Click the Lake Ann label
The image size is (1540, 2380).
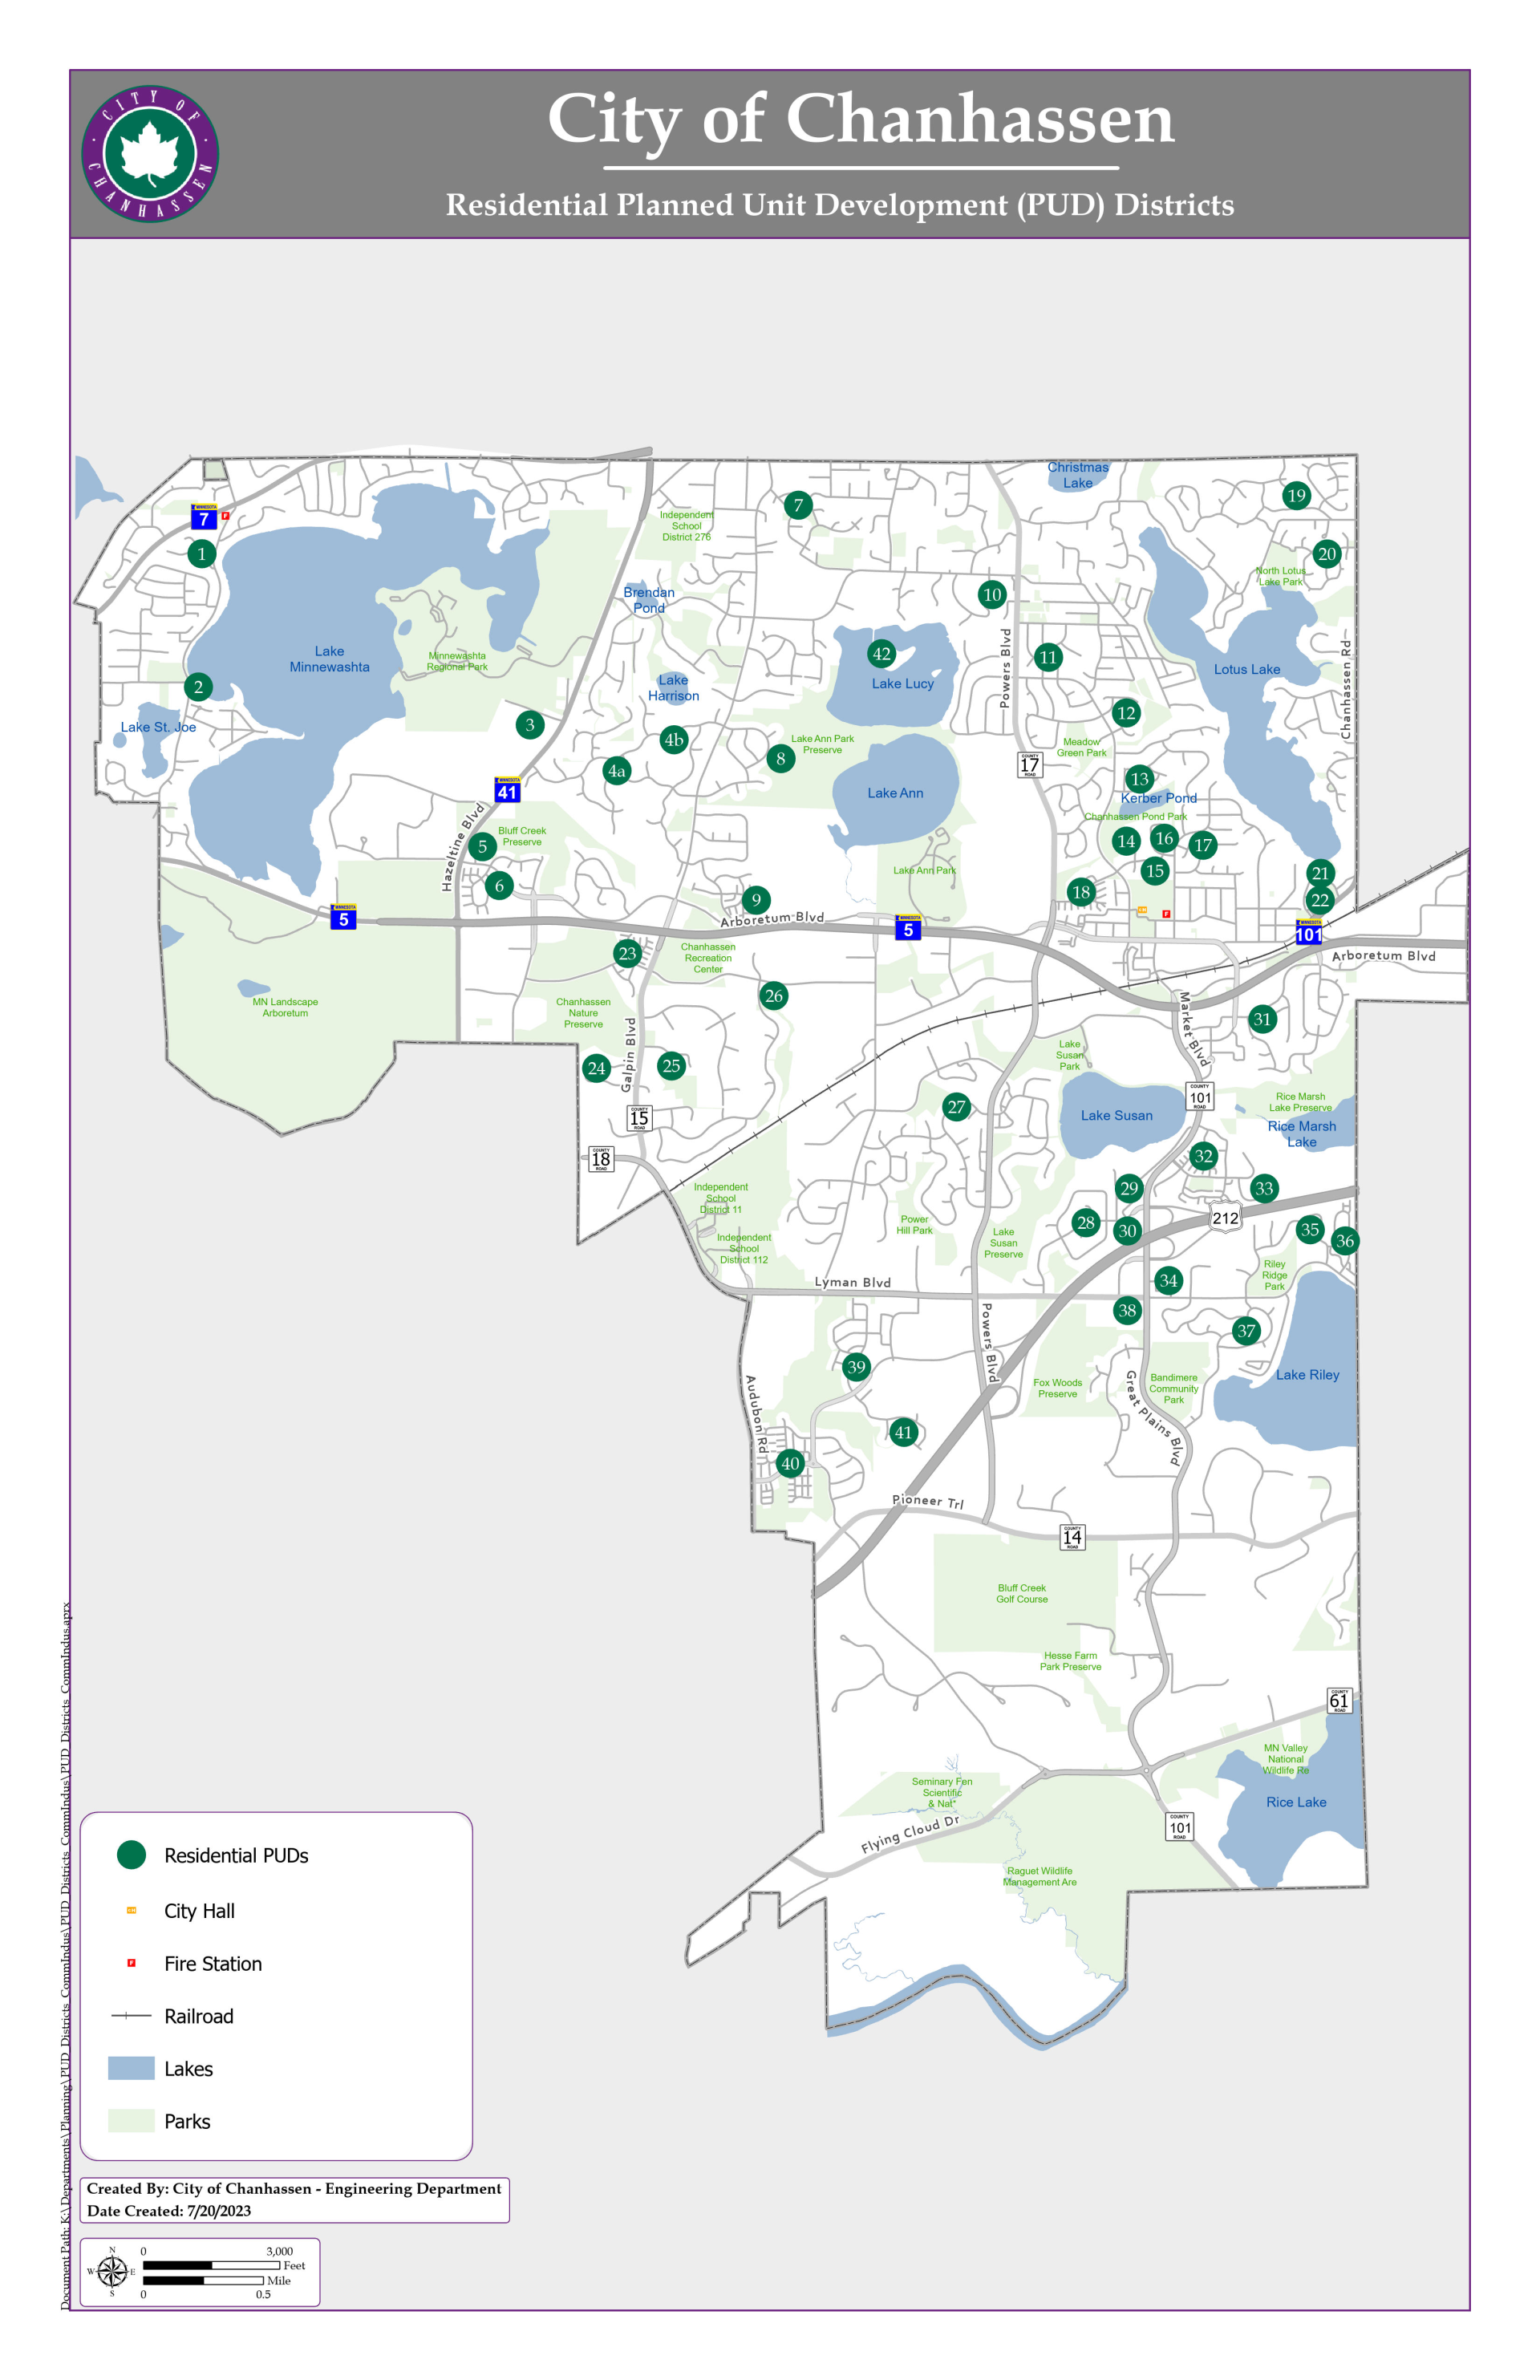(x=895, y=793)
